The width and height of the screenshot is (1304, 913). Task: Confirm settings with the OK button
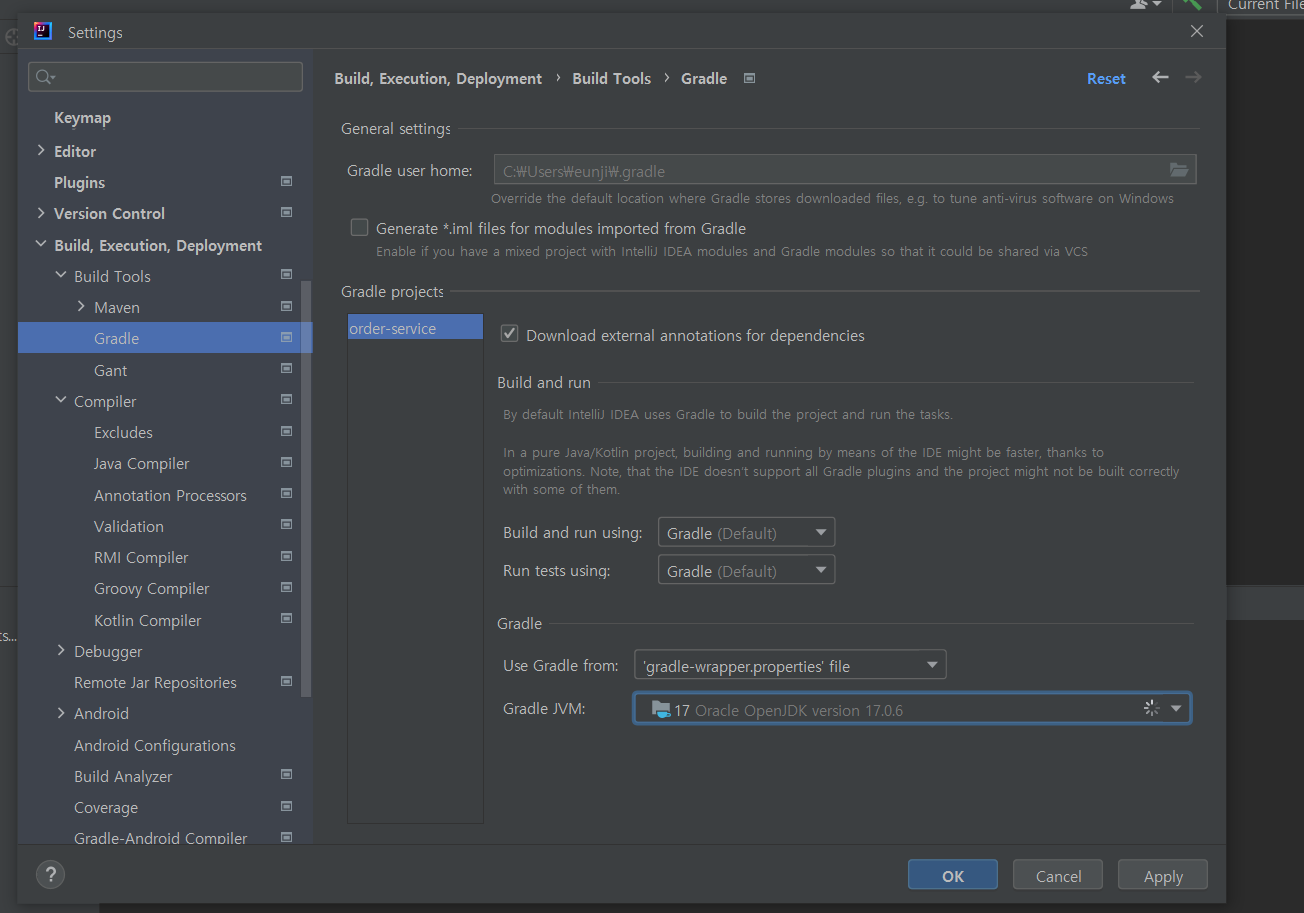tap(953, 875)
